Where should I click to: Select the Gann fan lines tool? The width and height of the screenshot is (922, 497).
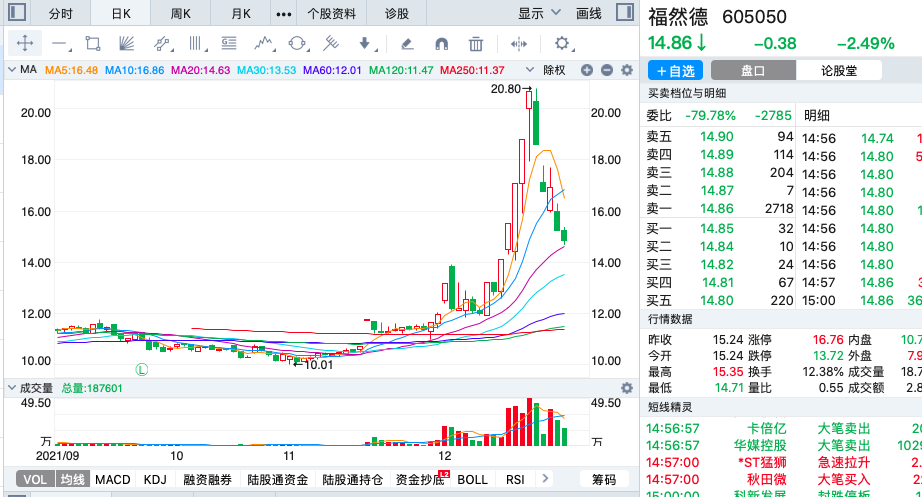click(126, 44)
